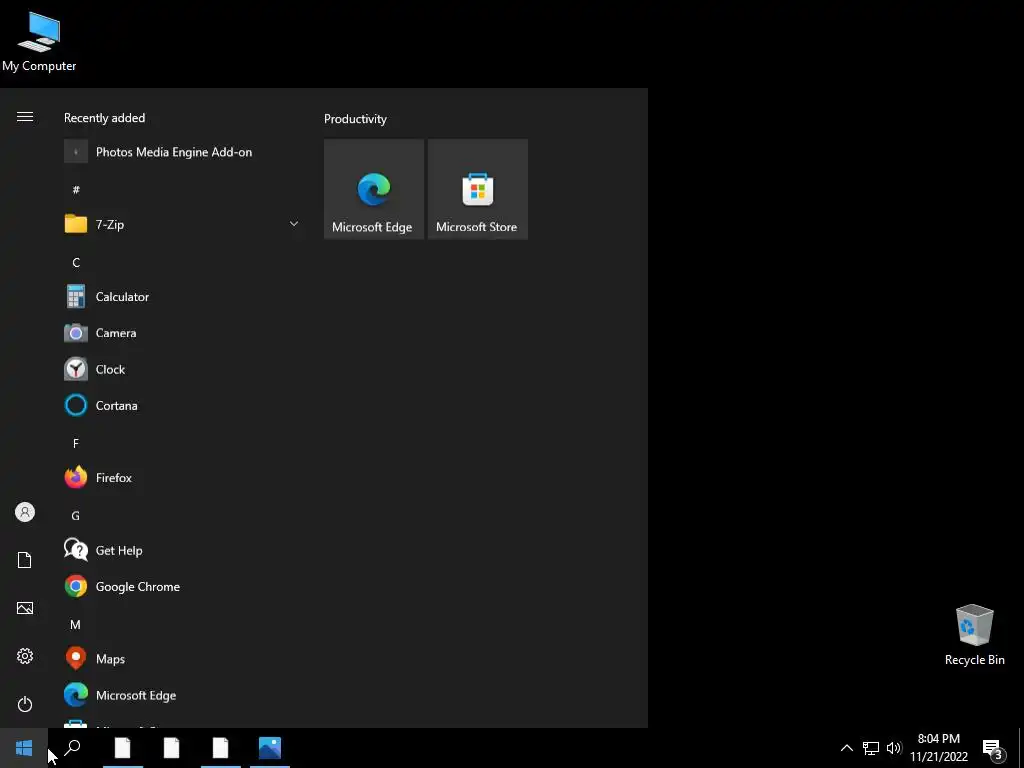This screenshot has width=1024, height=768.
Task: Open Settings gear in Start sidebar
Action: (25, 656)
